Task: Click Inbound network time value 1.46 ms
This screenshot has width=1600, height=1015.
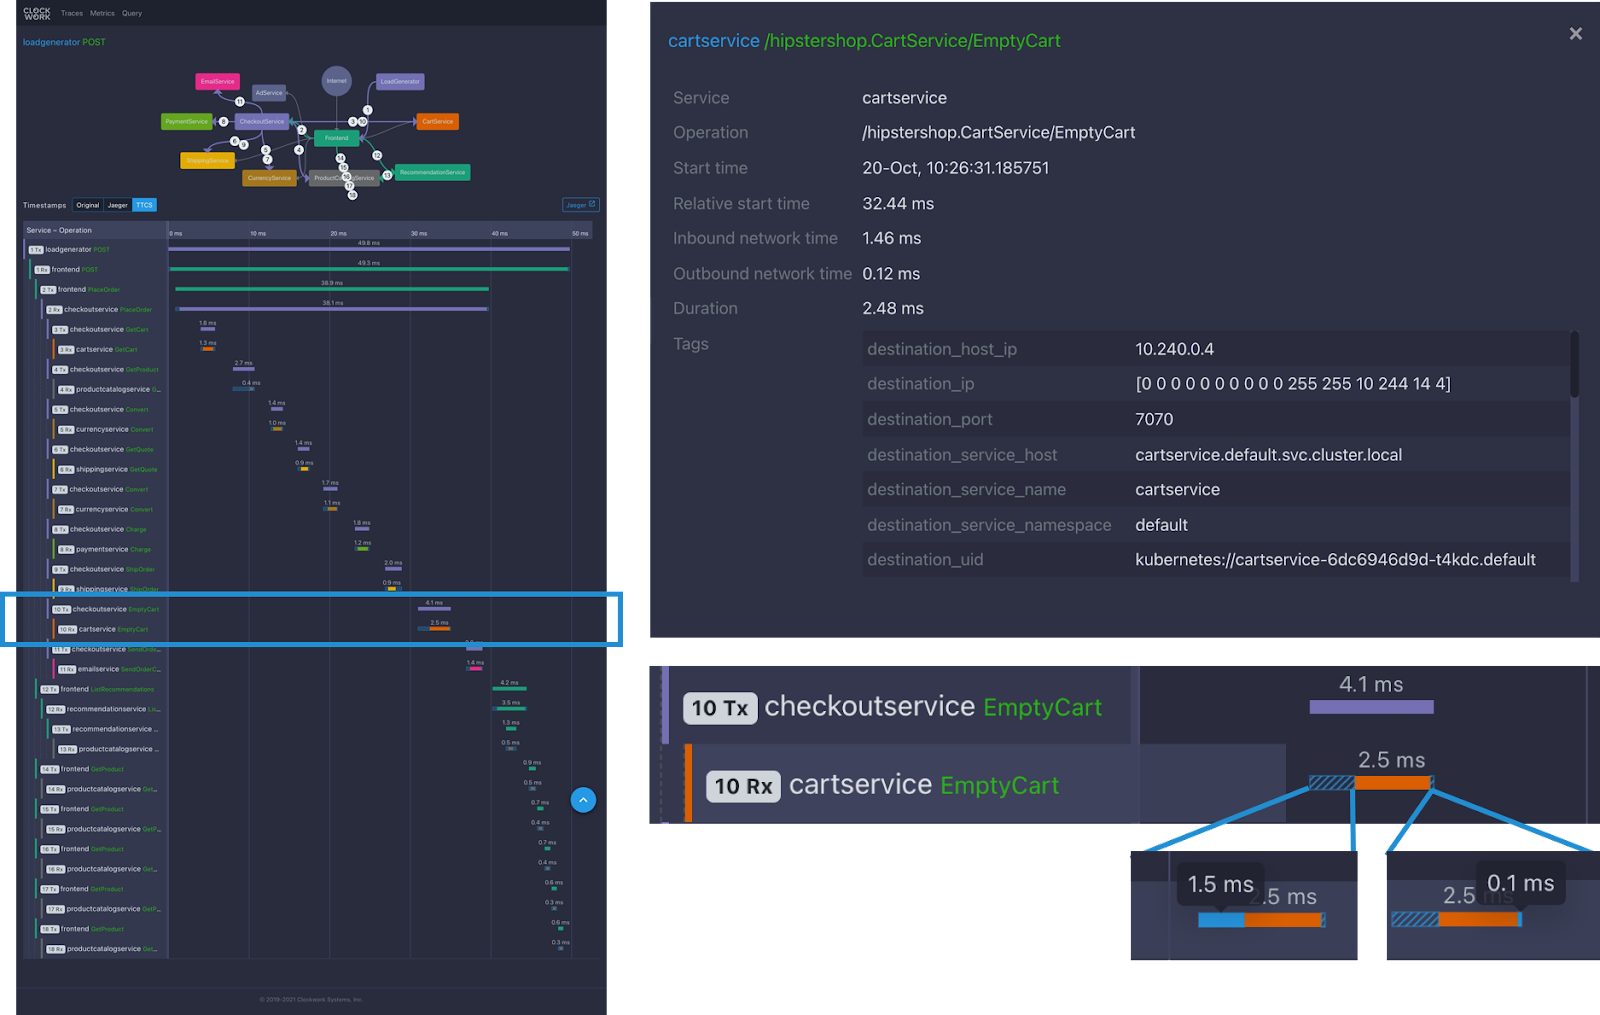Action: (892, 239)
